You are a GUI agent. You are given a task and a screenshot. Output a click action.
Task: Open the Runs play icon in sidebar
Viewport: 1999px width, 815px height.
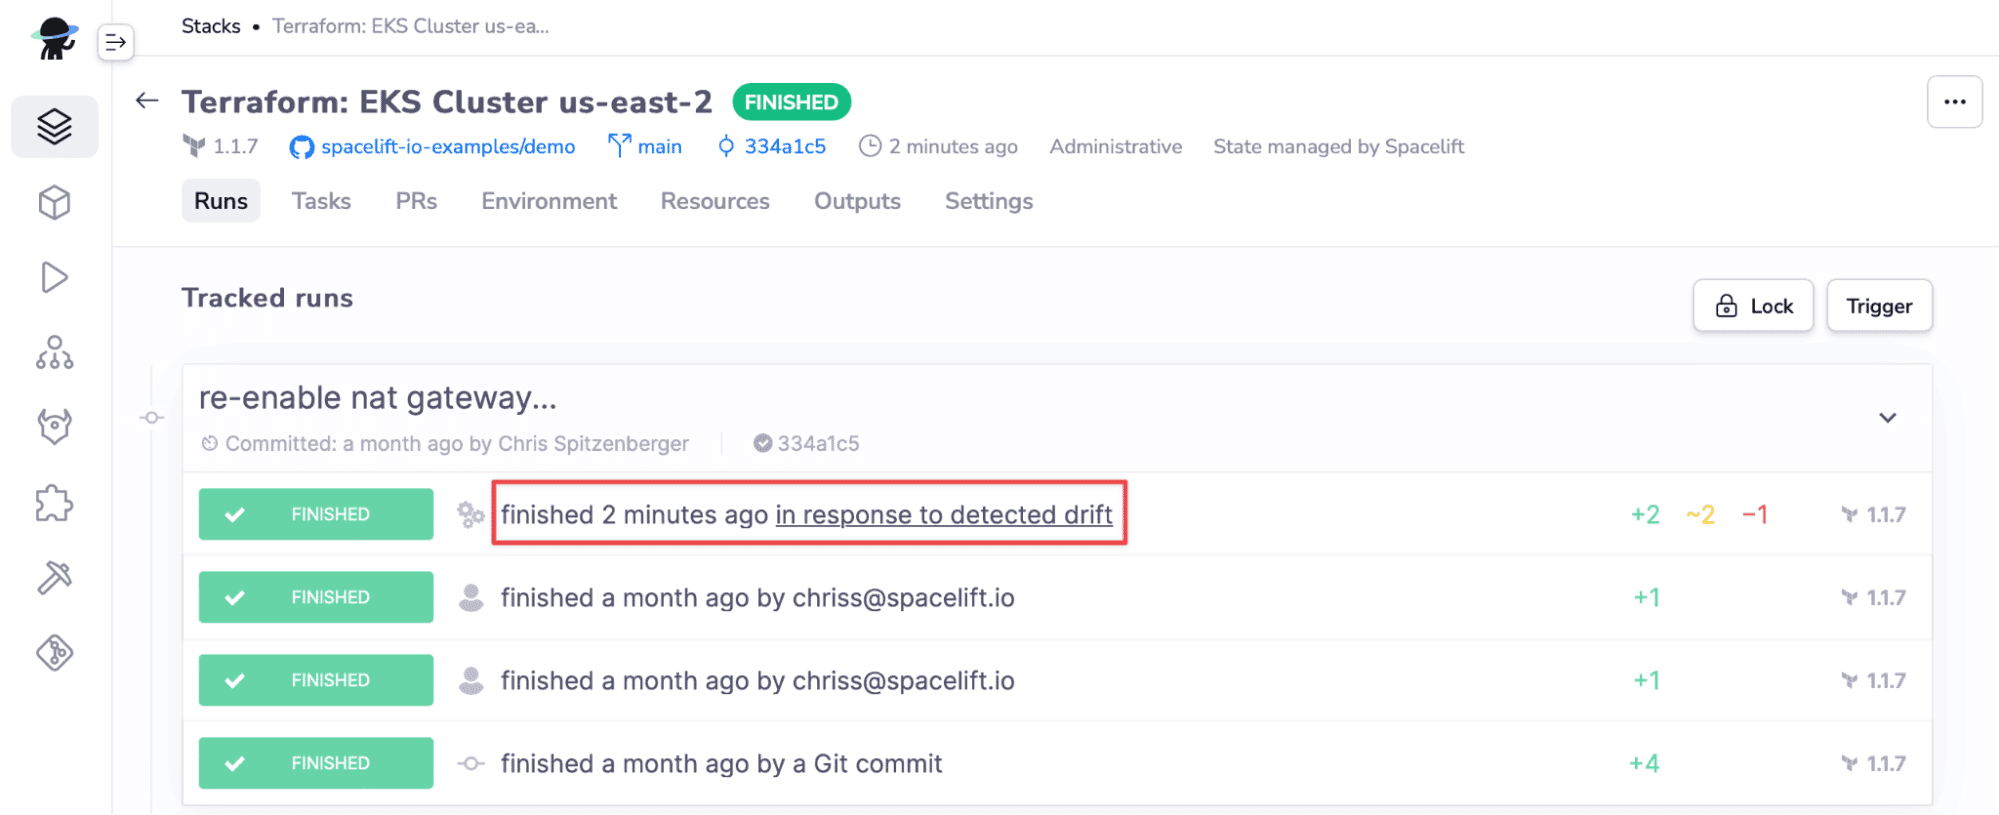54,278
